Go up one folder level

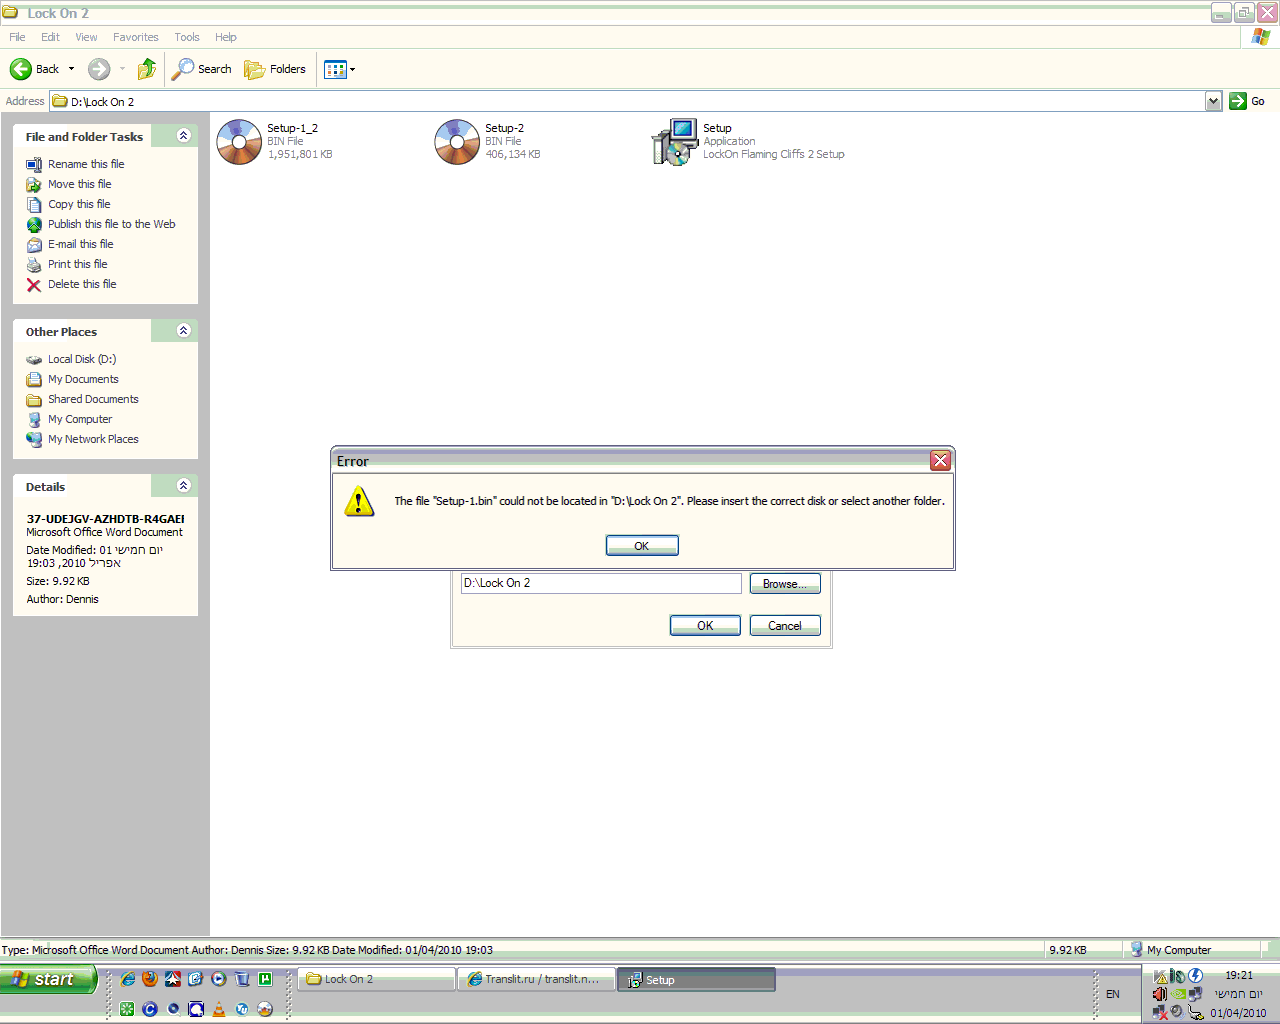147,69
